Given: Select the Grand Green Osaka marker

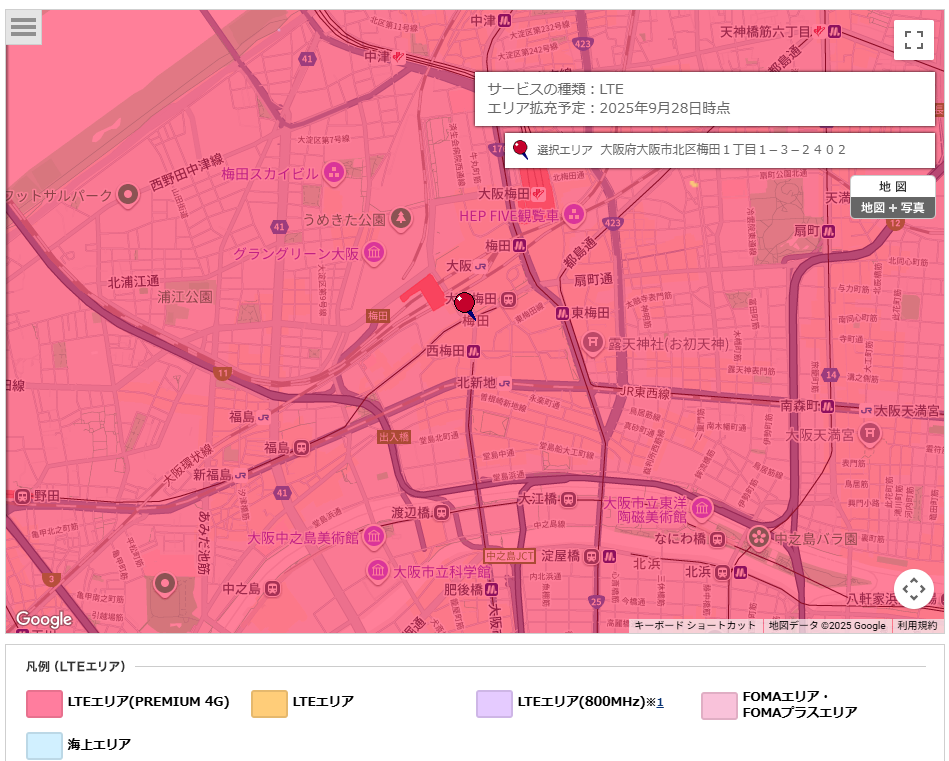Looking at the screenshot, I should 374,253.
